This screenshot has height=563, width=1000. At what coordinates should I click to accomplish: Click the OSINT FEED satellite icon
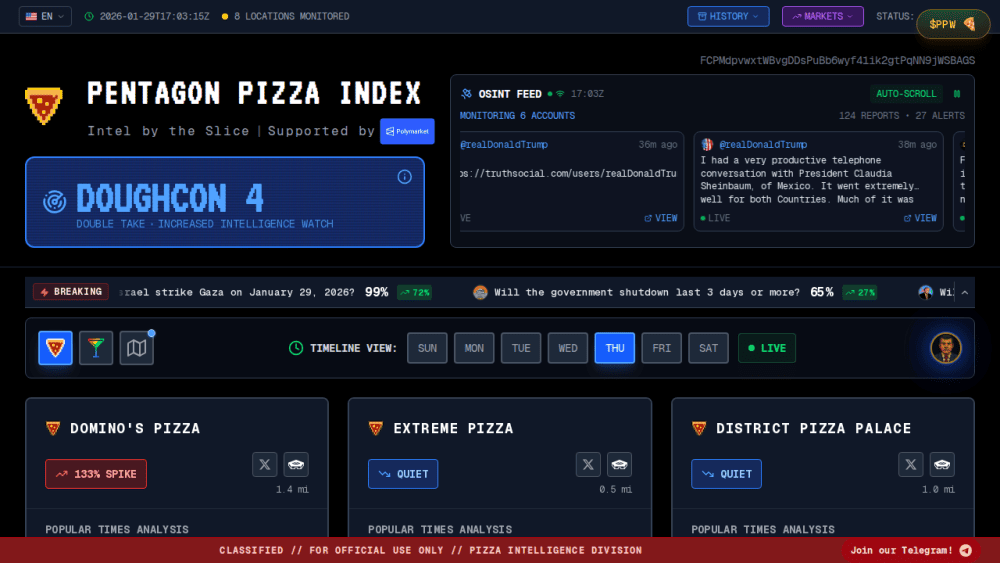(466, 94)
